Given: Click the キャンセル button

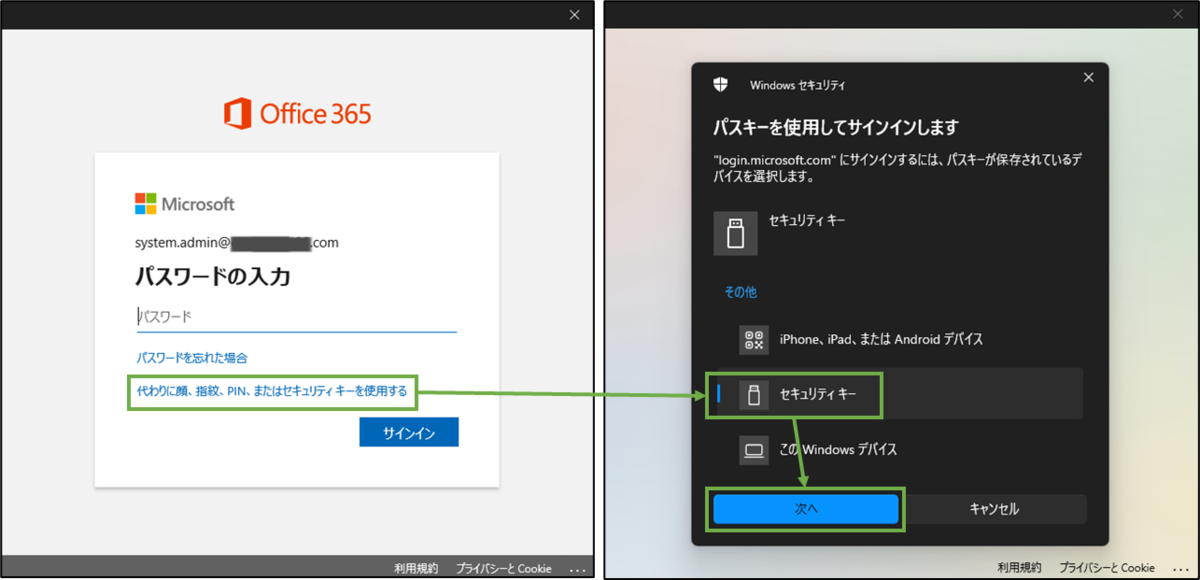Looking at the screenshot, I should pyautogui.click(x=994, y=509).
